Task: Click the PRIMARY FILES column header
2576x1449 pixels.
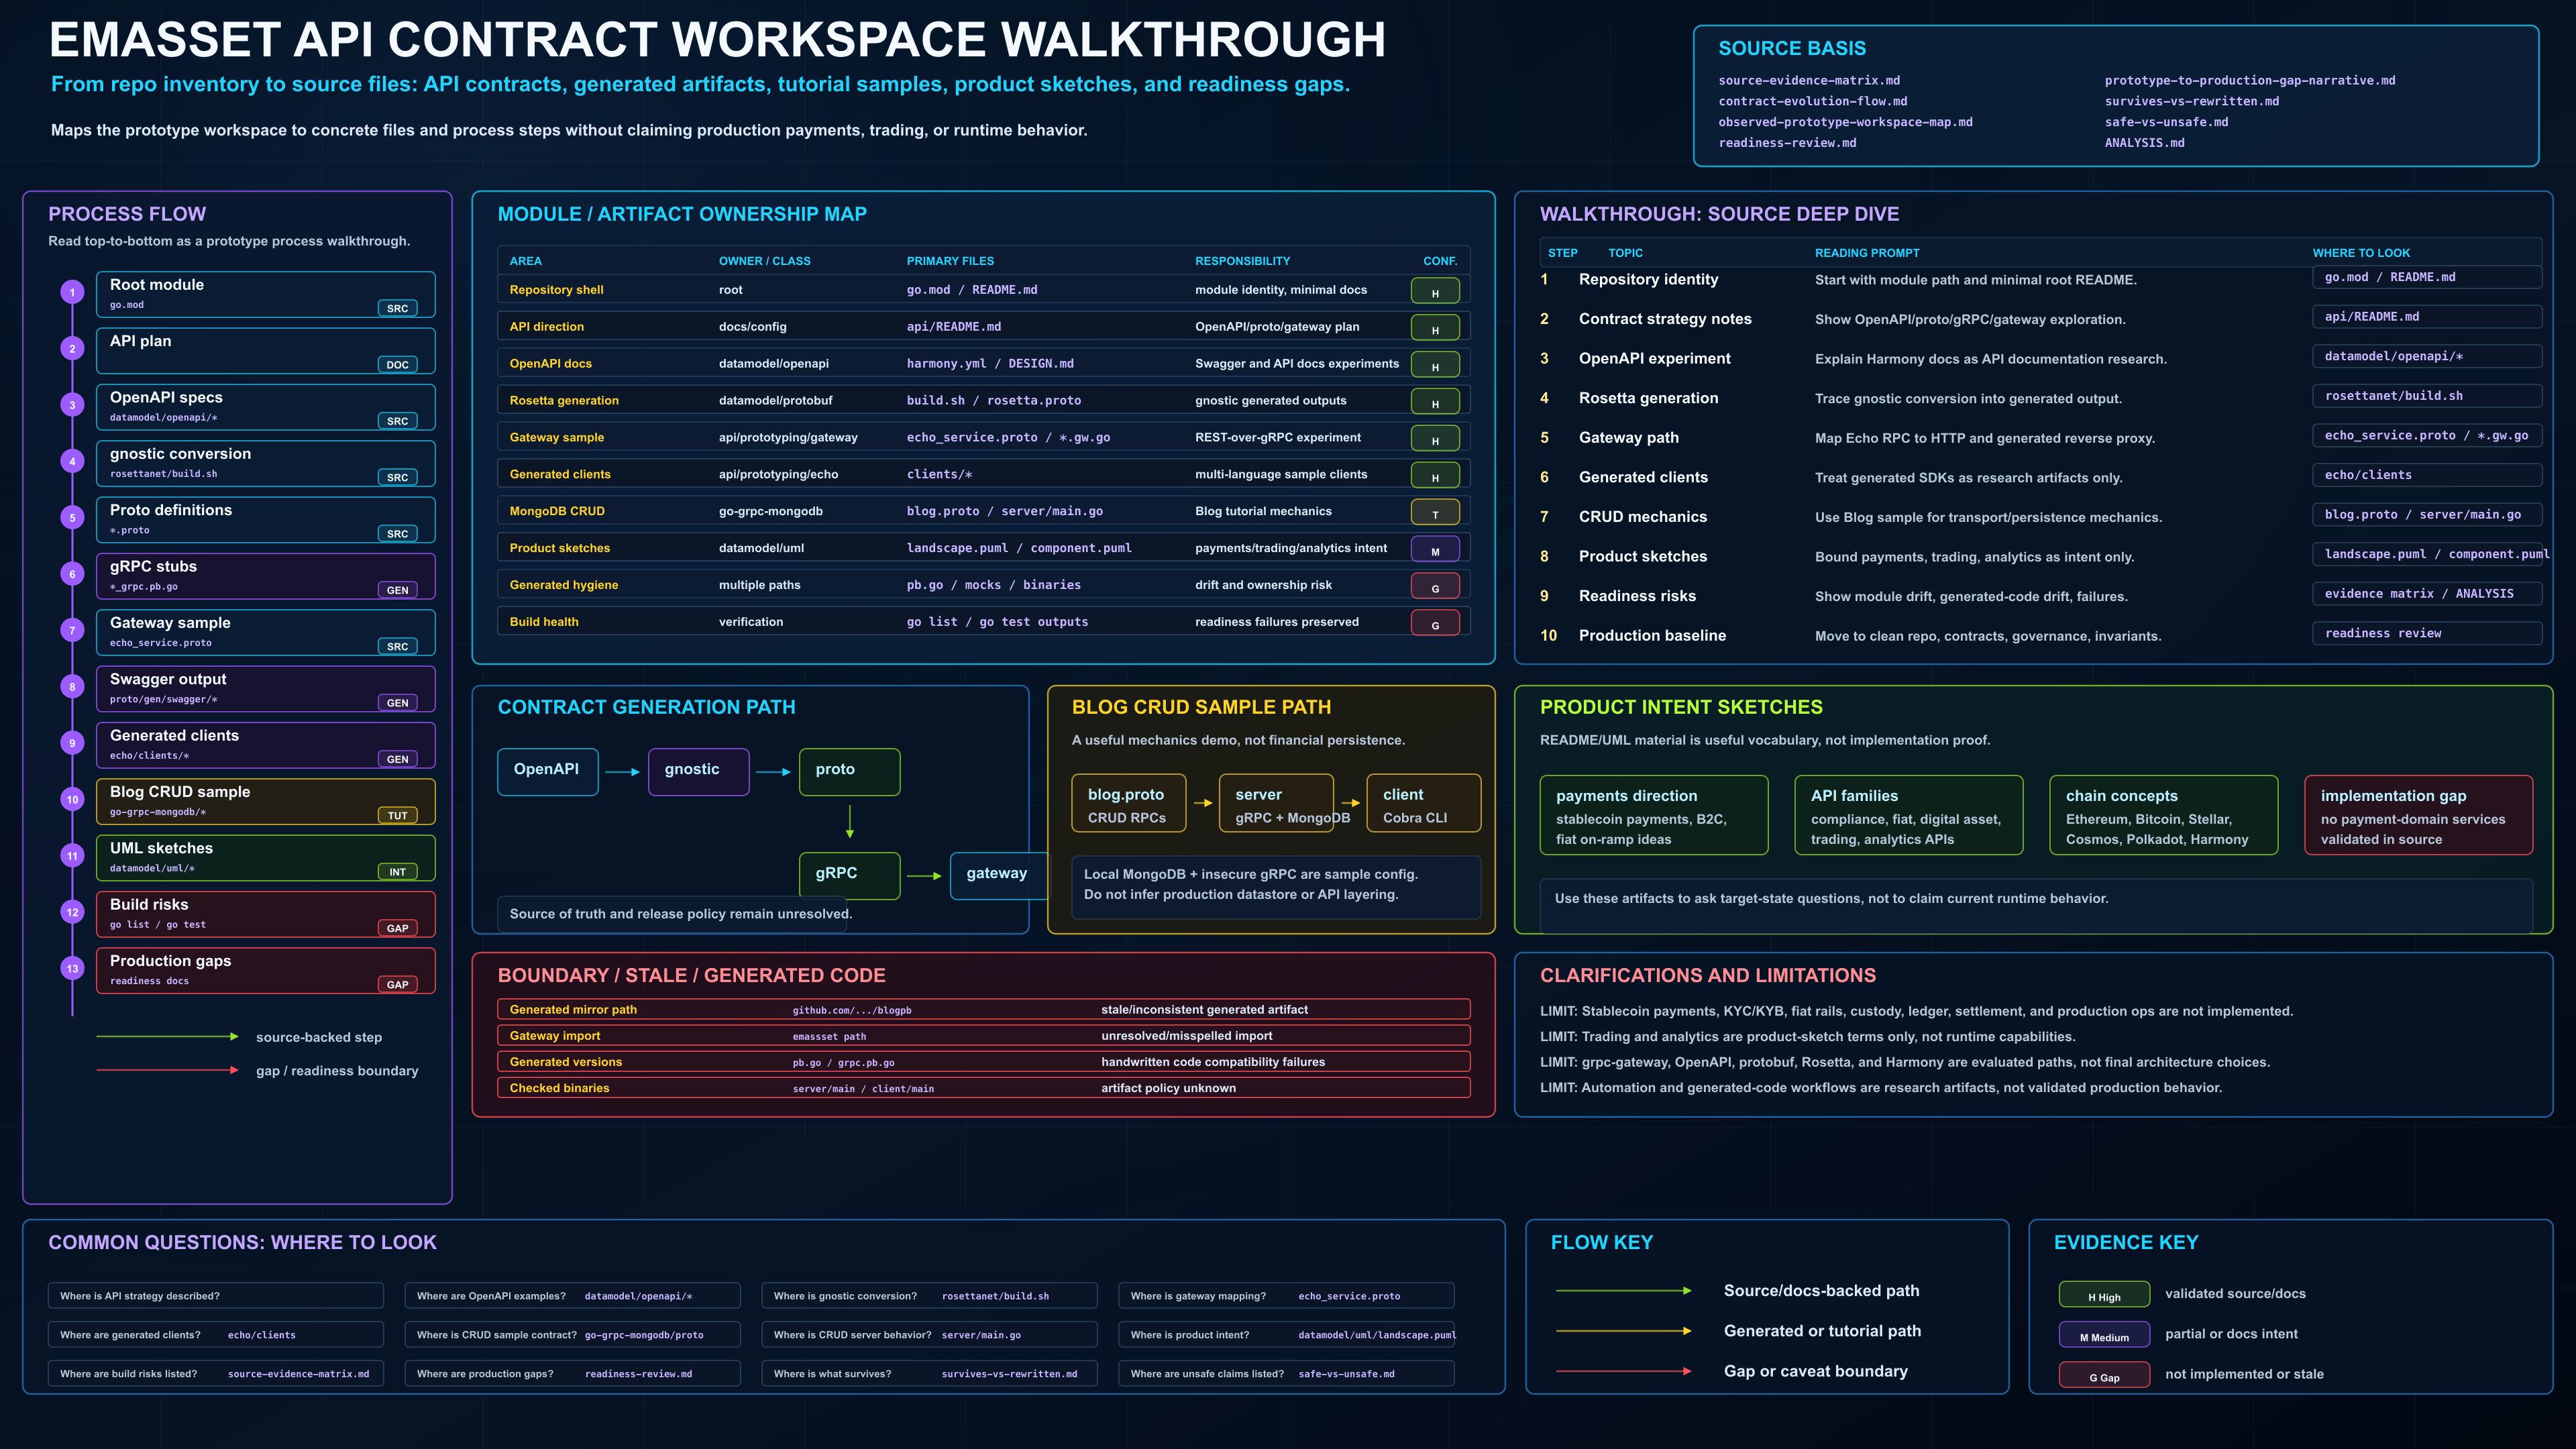Action: 950,261
